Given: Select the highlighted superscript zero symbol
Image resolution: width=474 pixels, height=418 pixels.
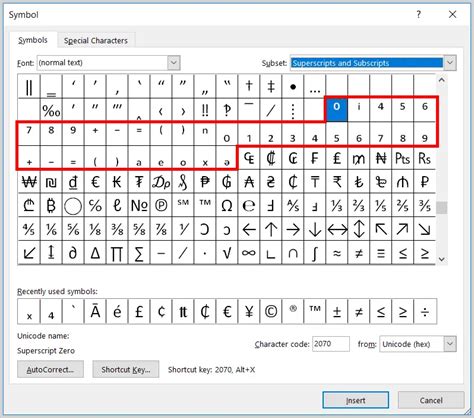Looking at the screenshot, I should (336, 110).
